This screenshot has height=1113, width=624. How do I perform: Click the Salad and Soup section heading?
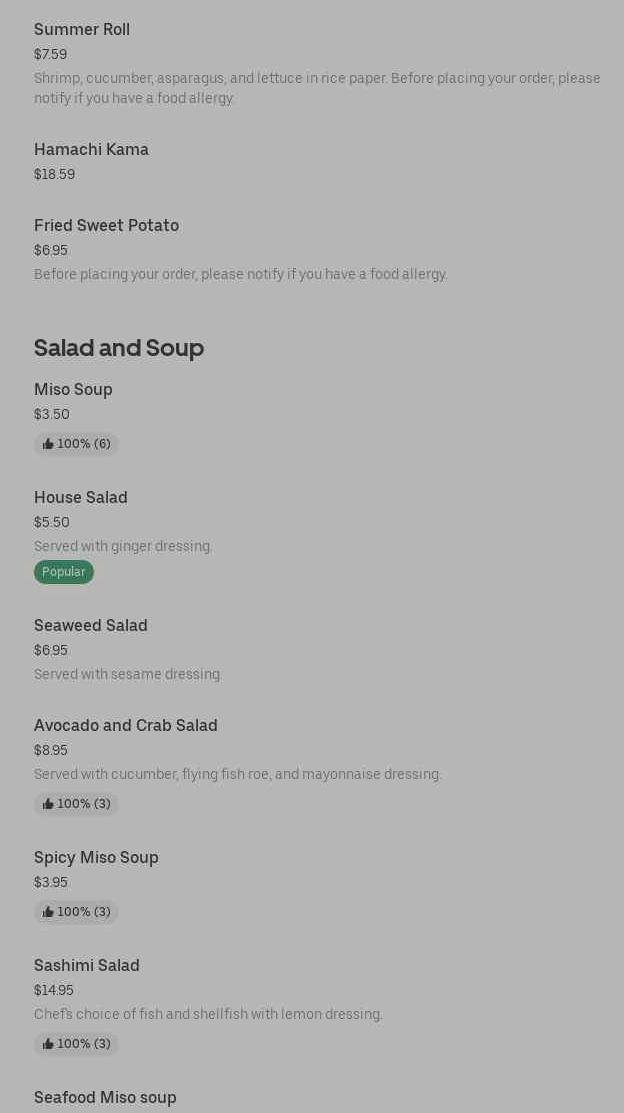(x=119, y=348)
